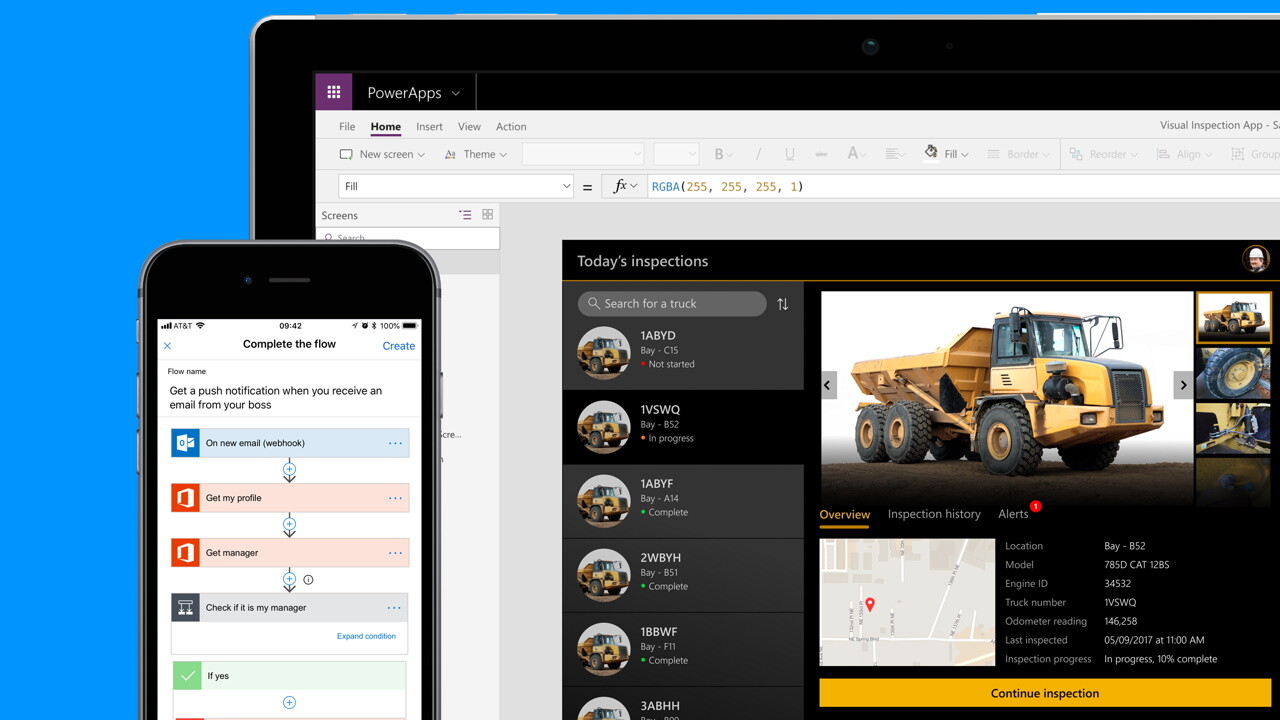Viewport: 1280px width, 720px height.
Task: Expand the Fill property dropdown
Action: [x=566, y=186]
